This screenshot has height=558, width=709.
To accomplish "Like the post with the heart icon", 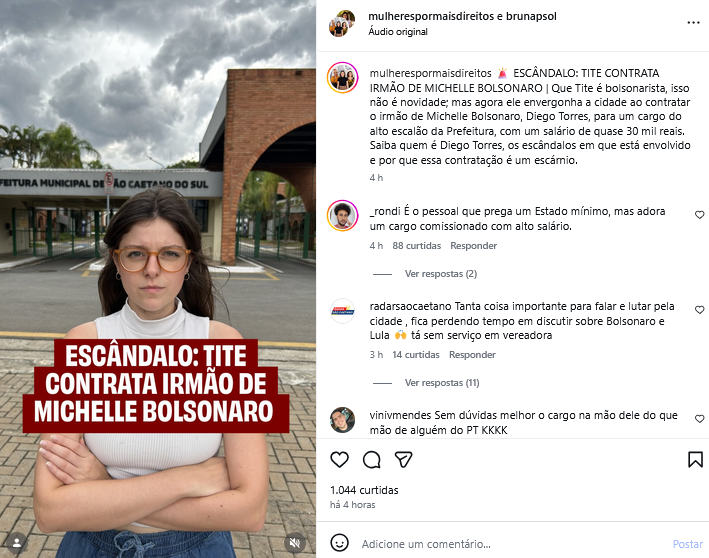I will (340, 459).
